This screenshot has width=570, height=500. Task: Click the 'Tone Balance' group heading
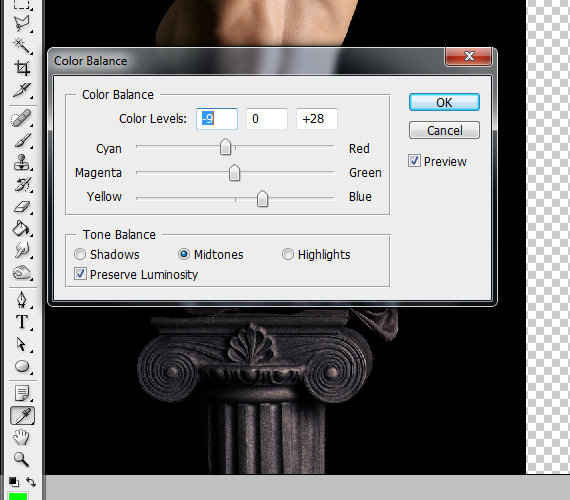point(119,235)
